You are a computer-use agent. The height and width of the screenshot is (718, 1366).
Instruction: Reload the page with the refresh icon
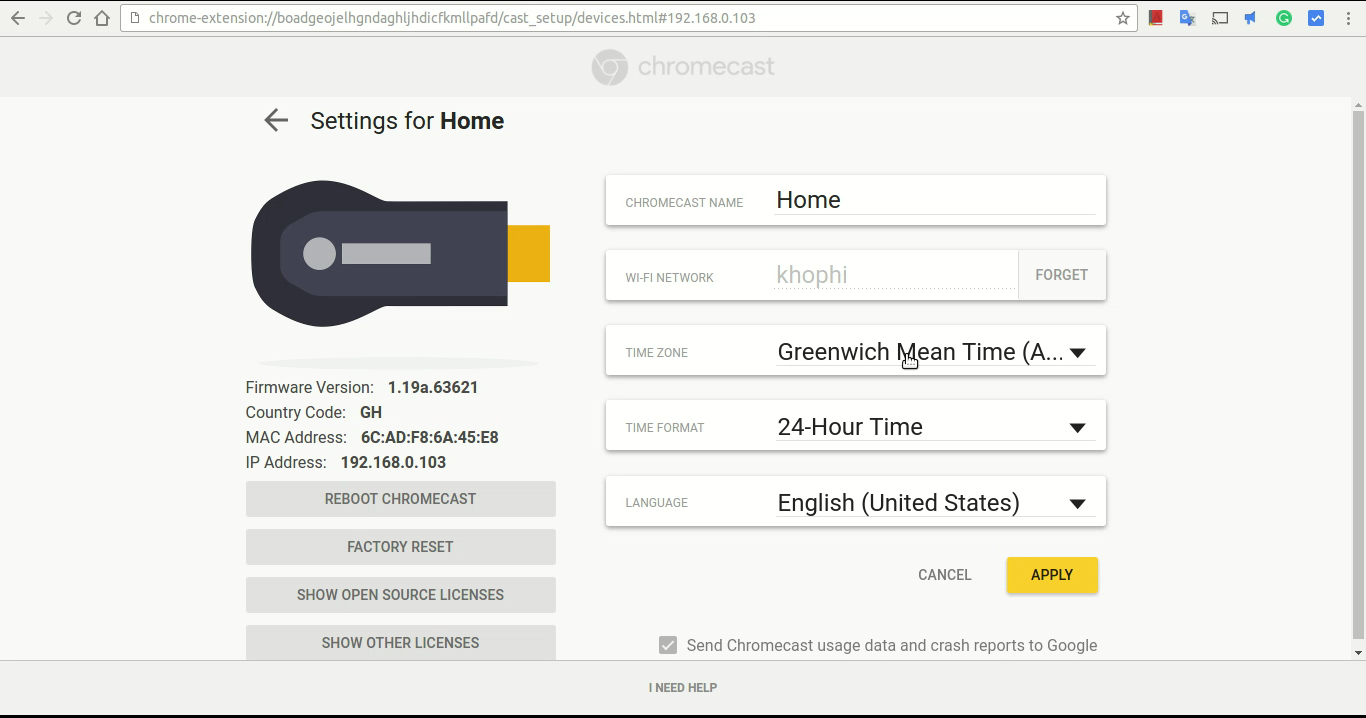tap(74, 18)
